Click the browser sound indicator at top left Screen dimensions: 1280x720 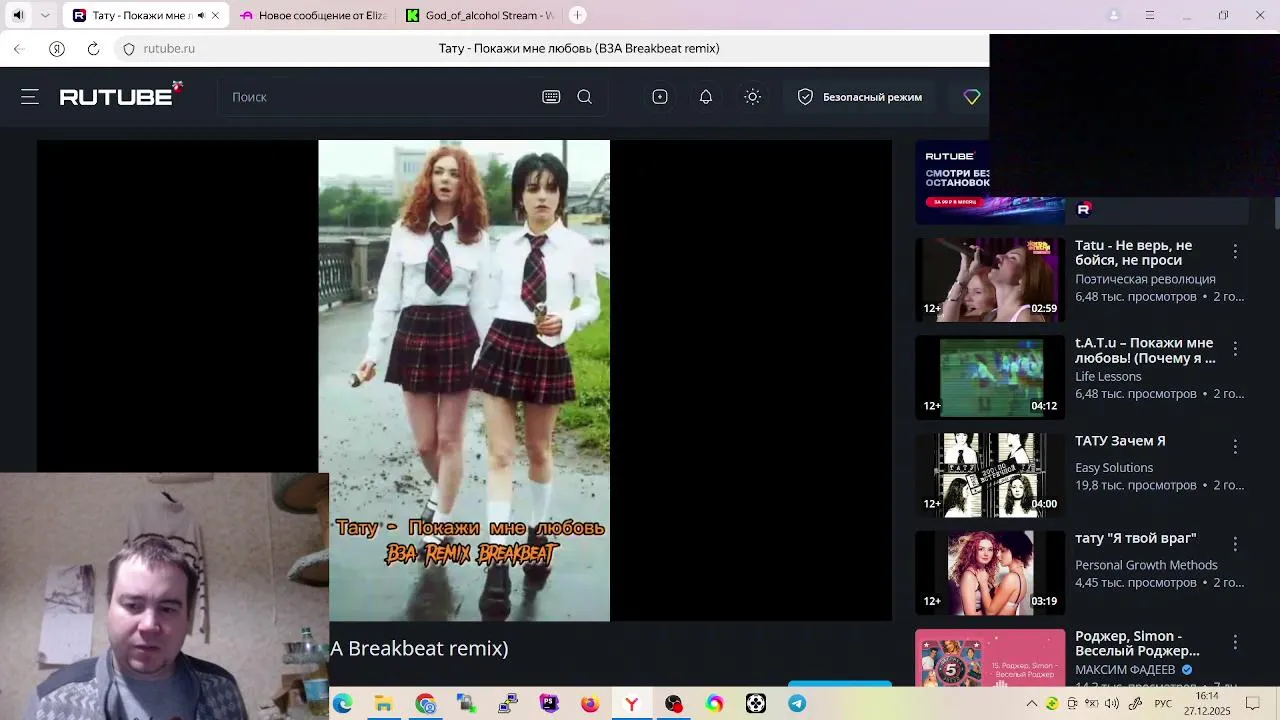pos(17,15)
